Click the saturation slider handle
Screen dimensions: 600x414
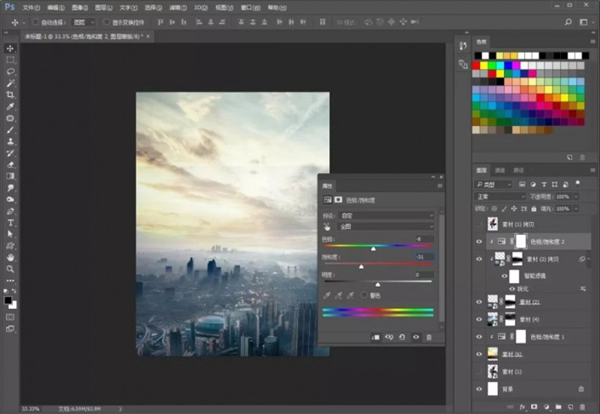pyautogui.click(x=361, y=268)
